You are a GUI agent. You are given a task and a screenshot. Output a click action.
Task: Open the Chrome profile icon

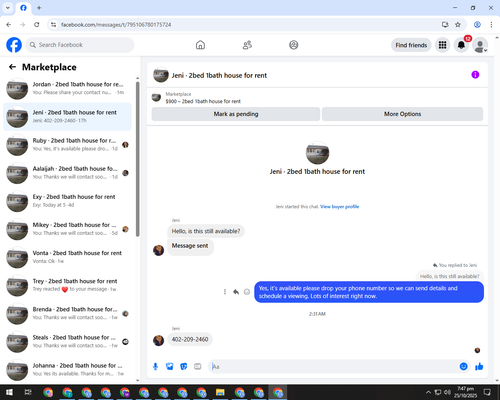pyautogui.click(x=477, y=25)
